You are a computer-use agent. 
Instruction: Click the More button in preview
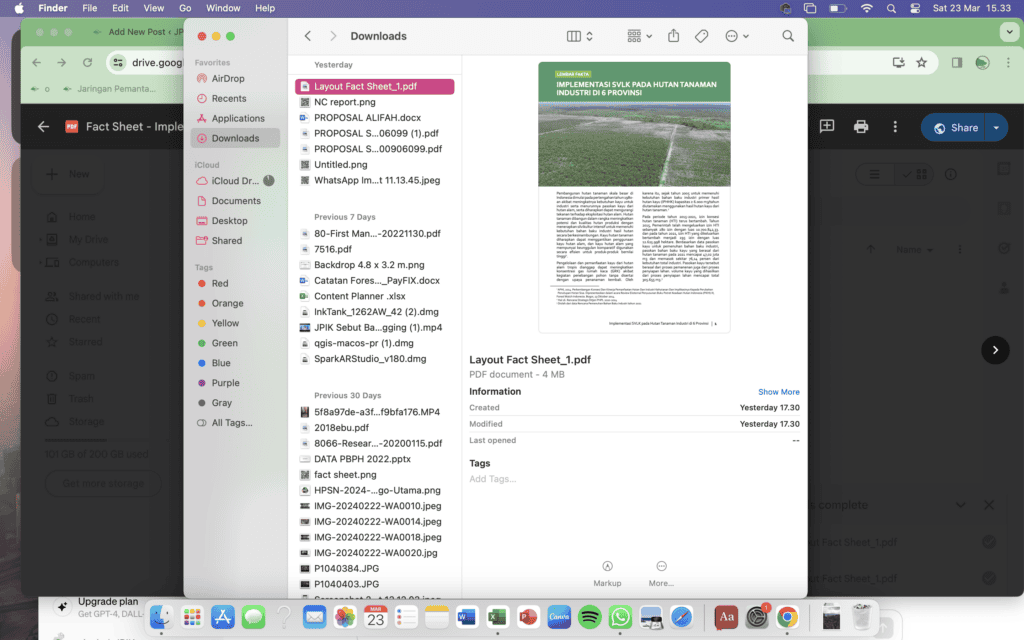(661, 573)
